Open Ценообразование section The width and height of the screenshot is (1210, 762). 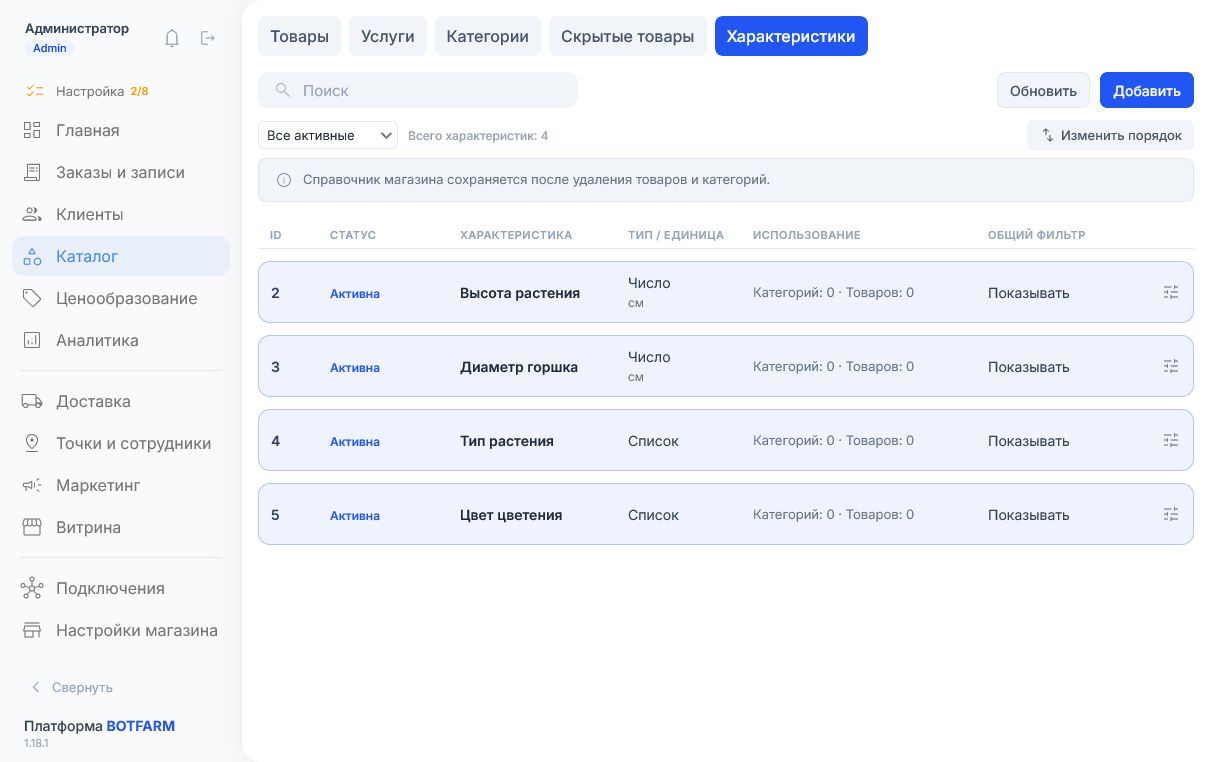(x=121, y=298)
